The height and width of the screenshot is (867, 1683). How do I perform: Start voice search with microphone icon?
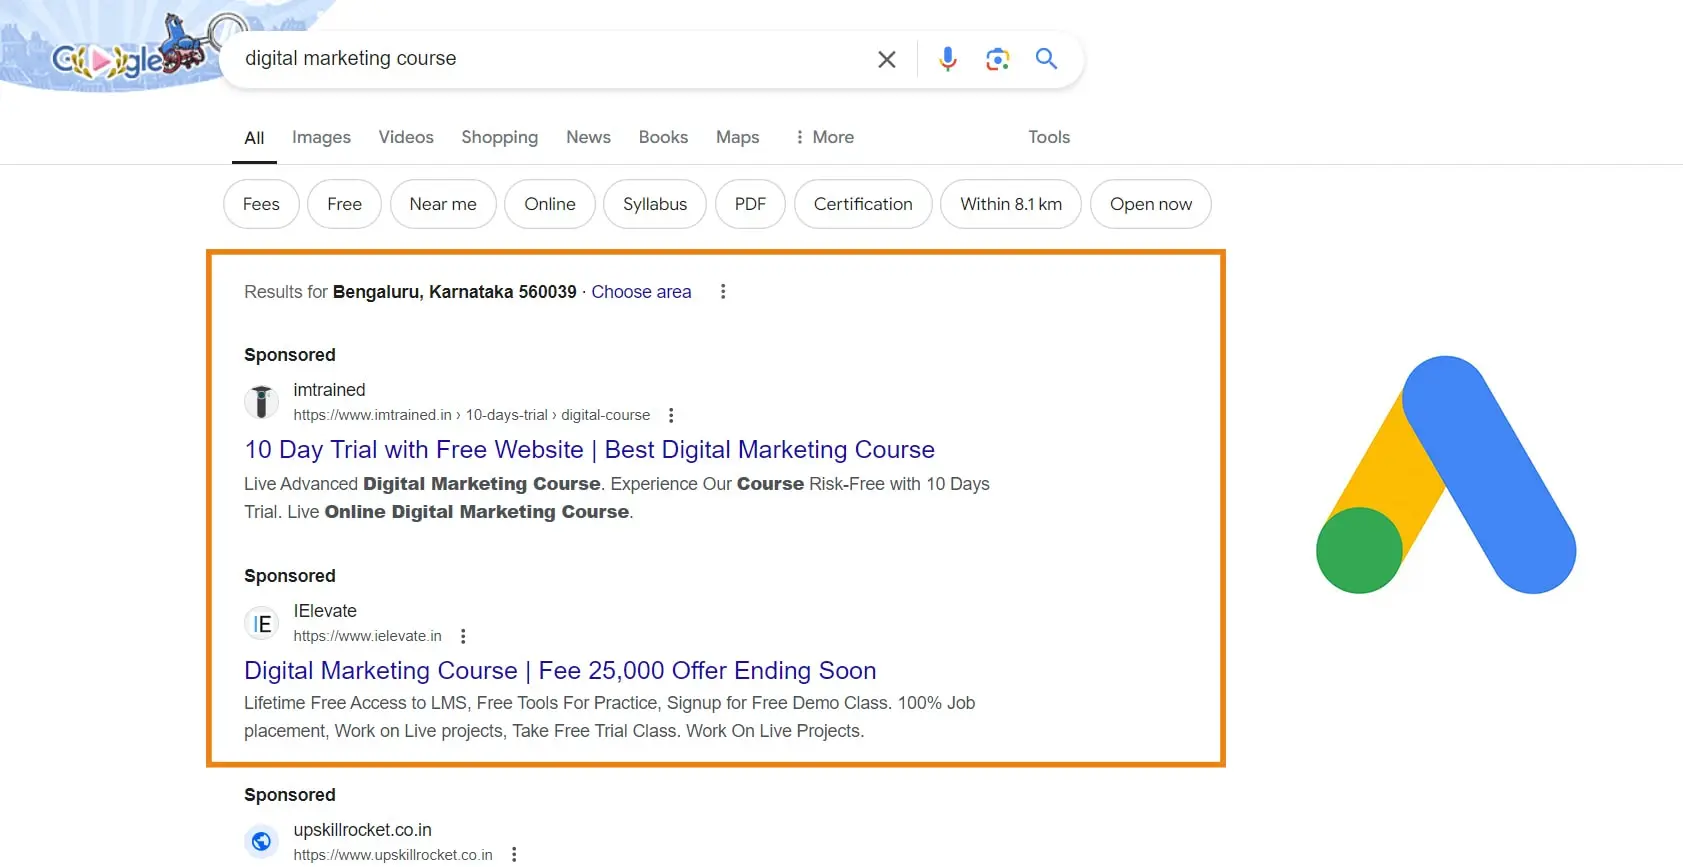[947, 59]
